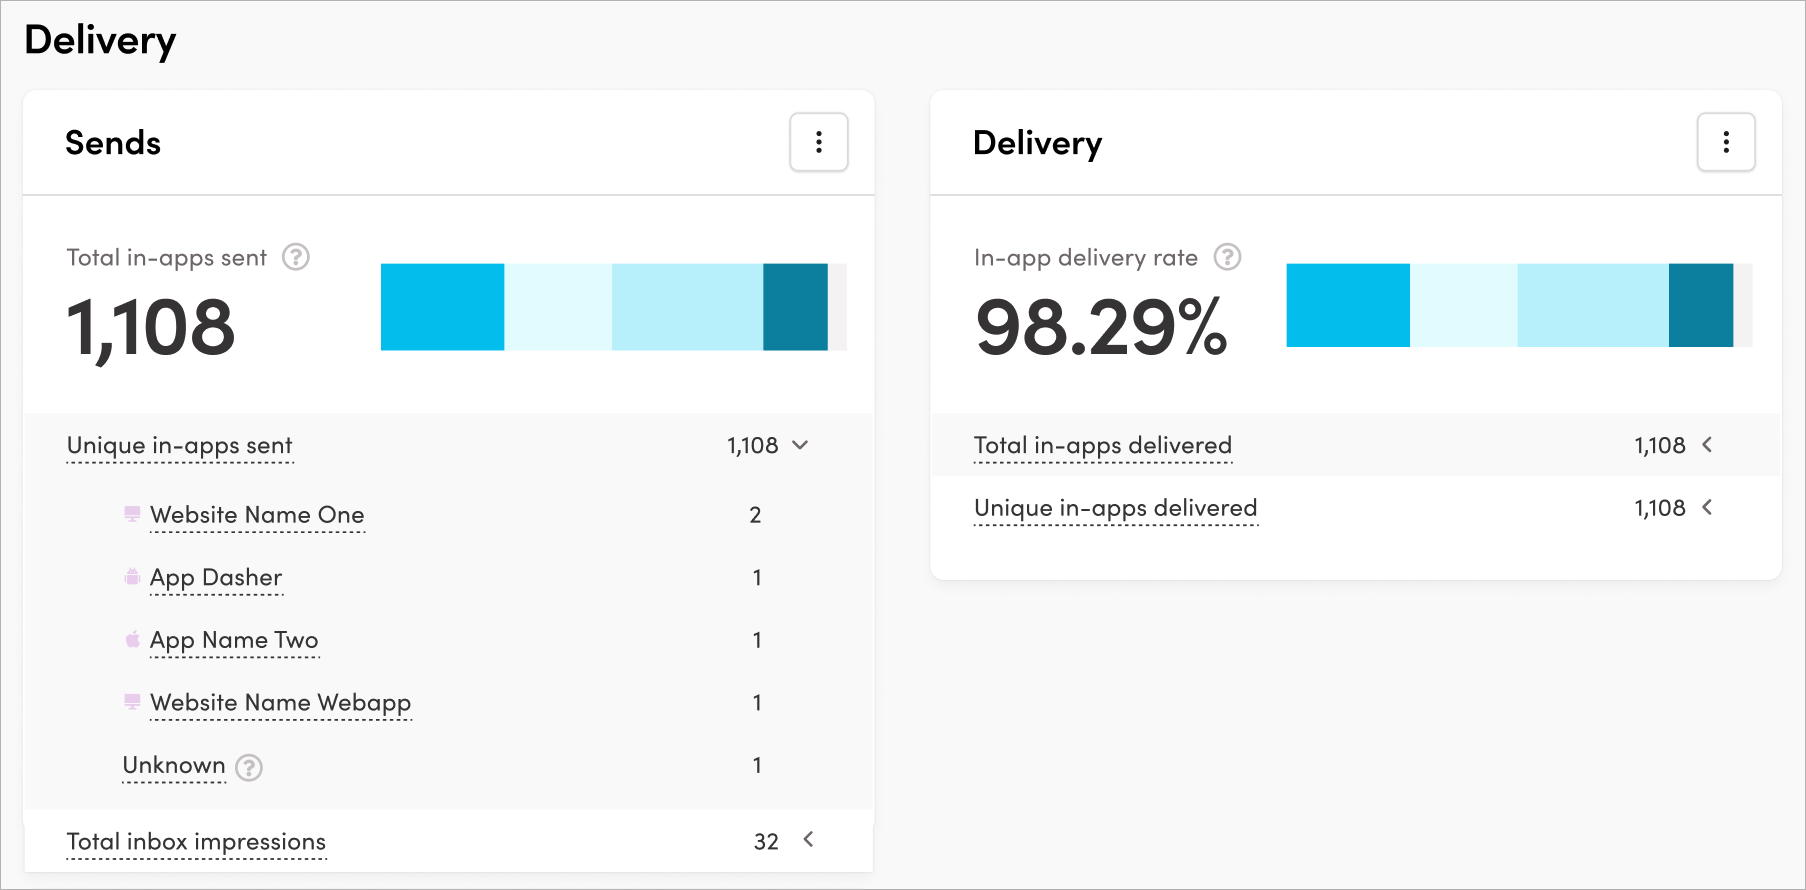
Task: Click the Apple icon for App Name Two
Action: (132, 639)
